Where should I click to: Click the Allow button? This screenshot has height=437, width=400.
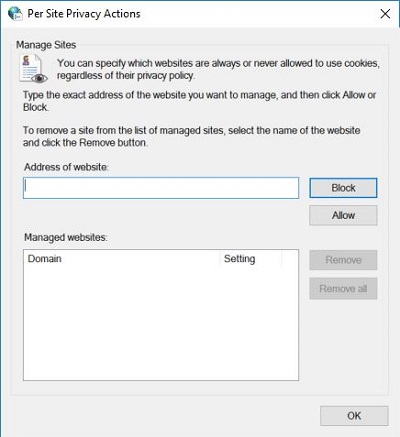point(343,215)
